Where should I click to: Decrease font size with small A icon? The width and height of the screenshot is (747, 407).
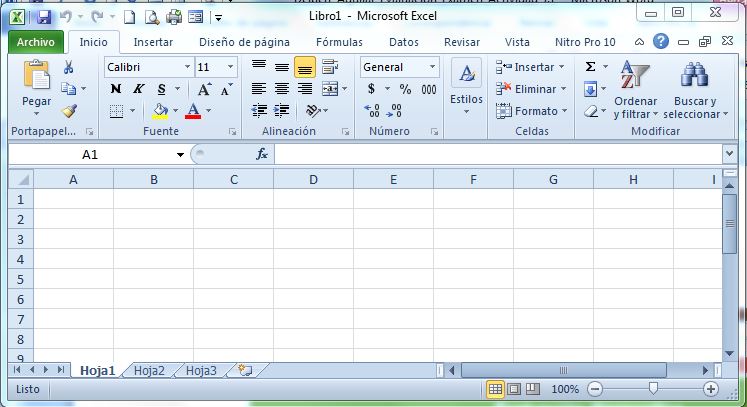pos(226,89)
